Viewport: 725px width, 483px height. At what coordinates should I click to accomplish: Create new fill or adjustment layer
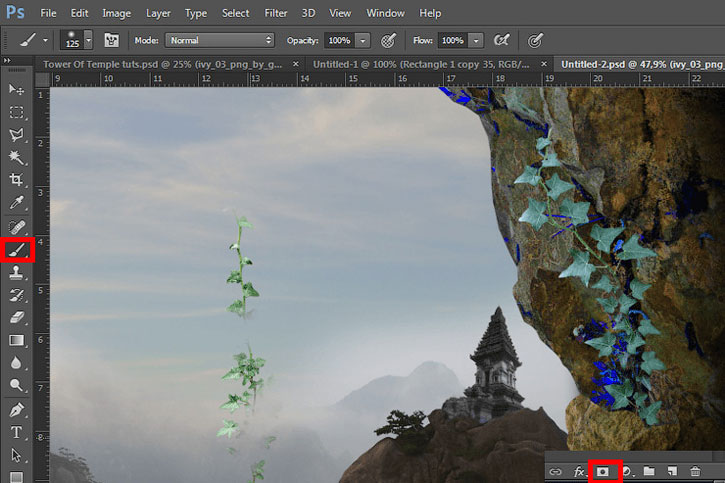[x=627, y=471]
